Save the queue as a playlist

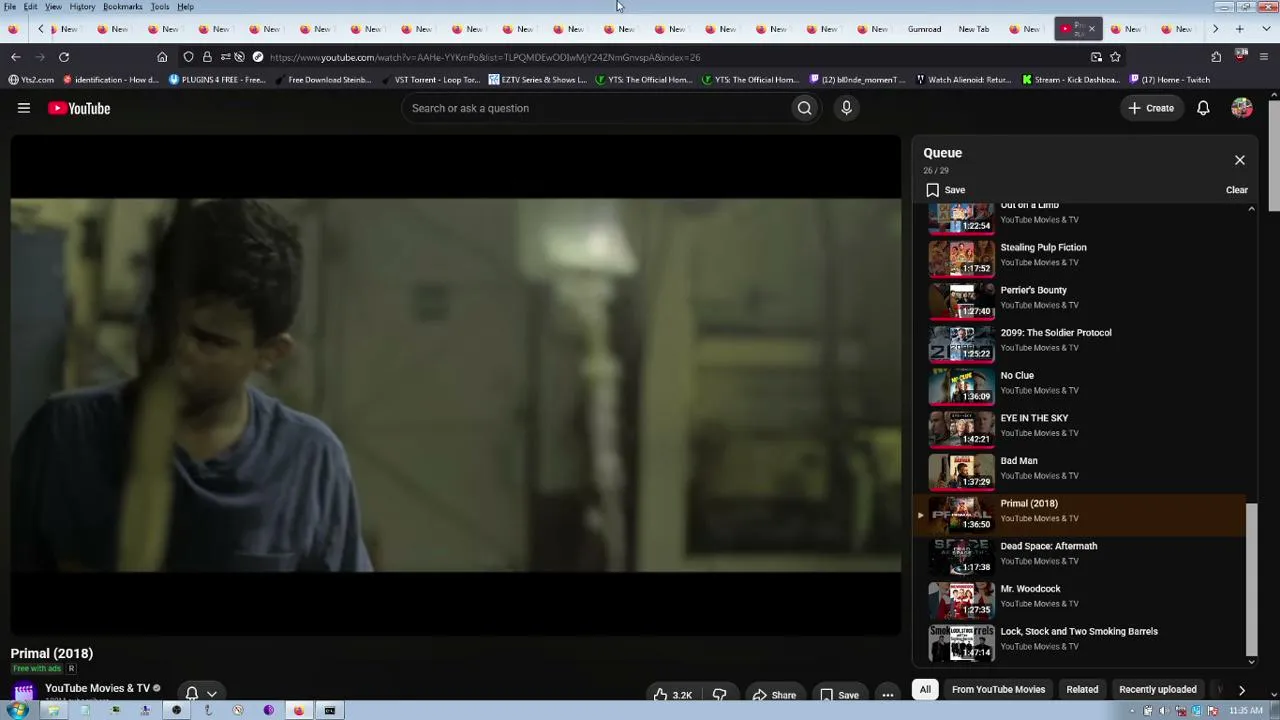tap(945, 190)
